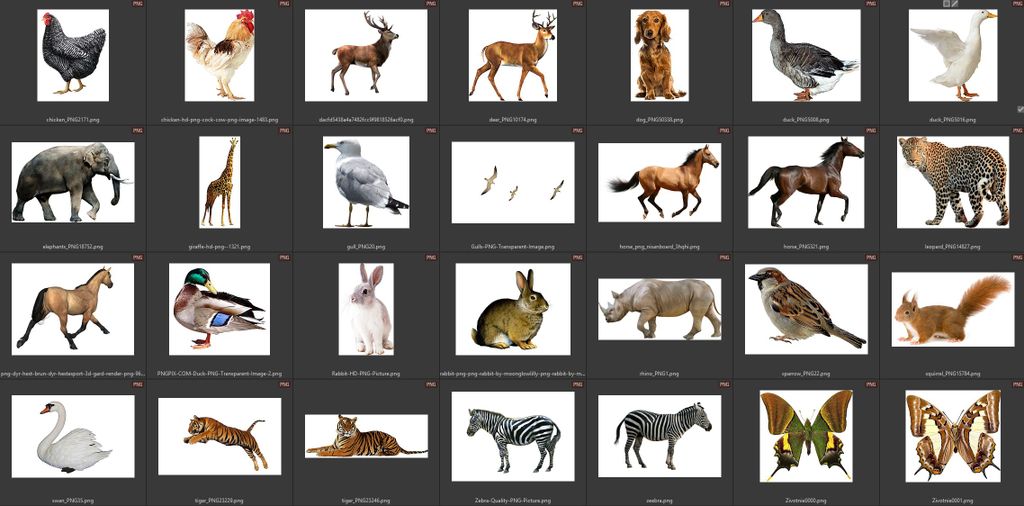Image resolution: width=1024 pixels, height=506 pixels.
Task: Click the PNG badge on the dog thumbnail
Action: pos(723,4)
